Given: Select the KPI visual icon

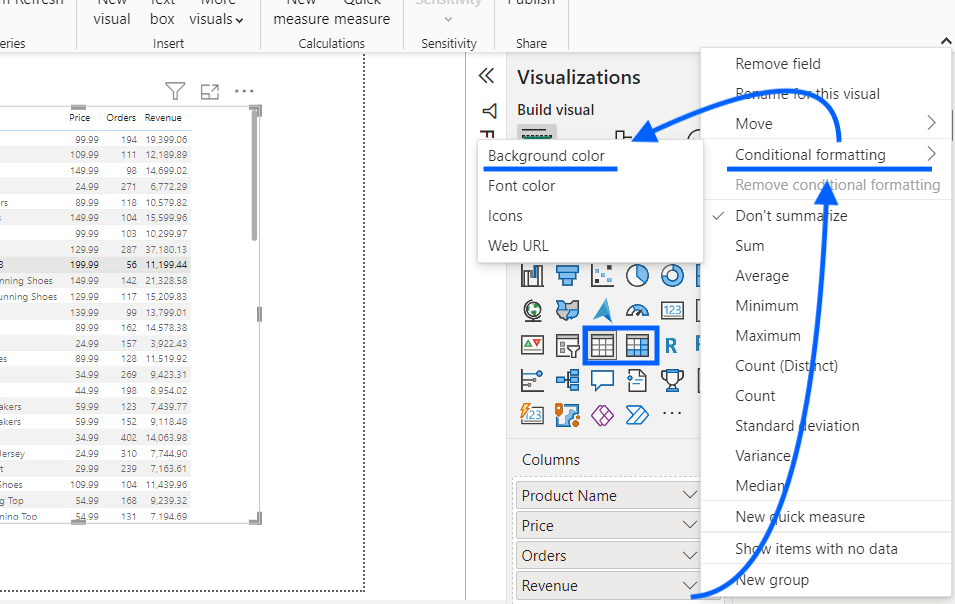Looking at the screenshot, I should tap(532, 346).
